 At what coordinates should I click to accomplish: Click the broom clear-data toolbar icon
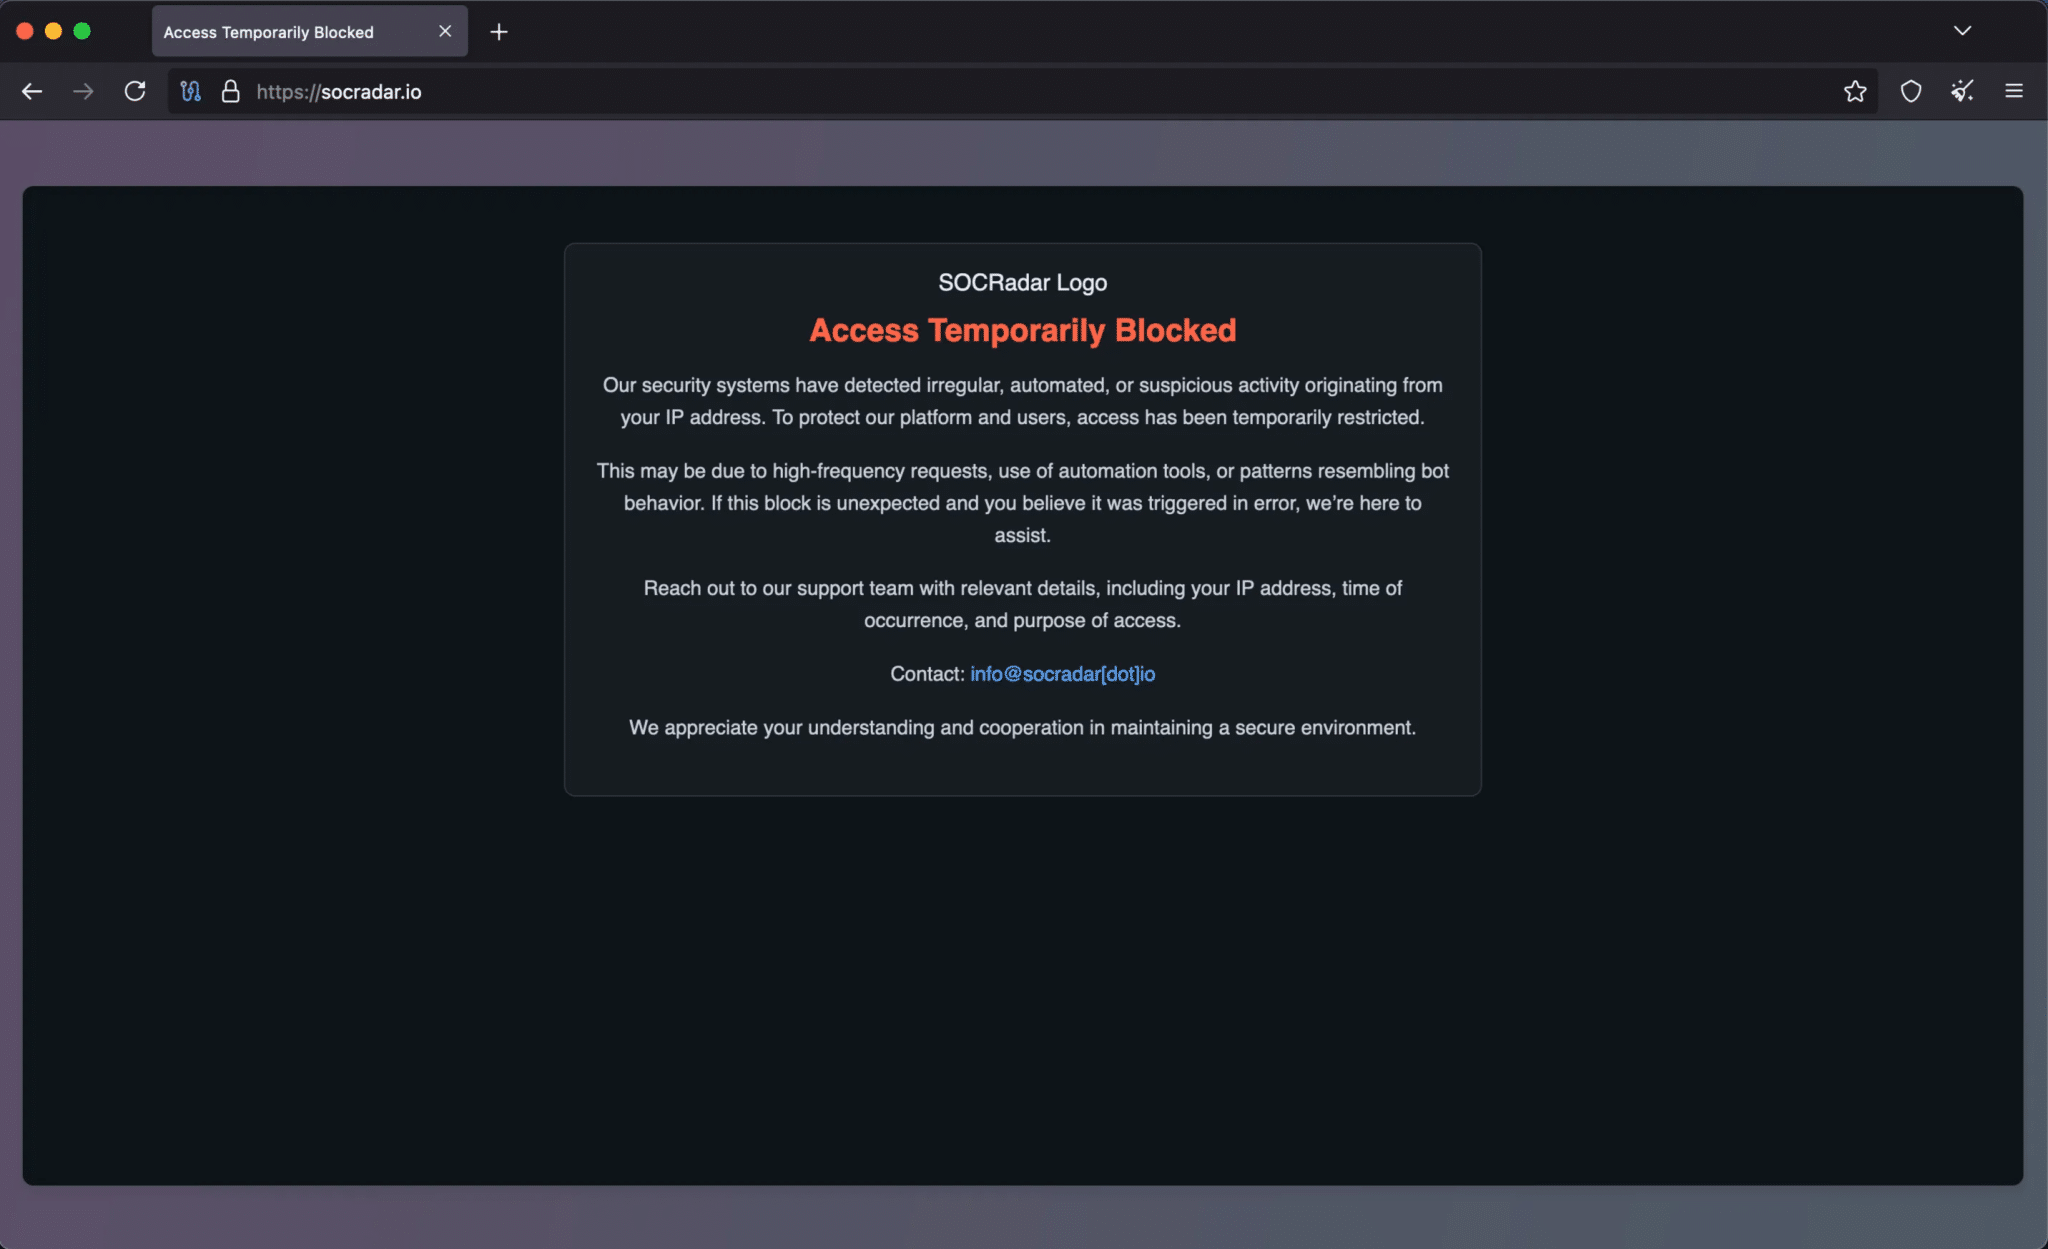1961,91
